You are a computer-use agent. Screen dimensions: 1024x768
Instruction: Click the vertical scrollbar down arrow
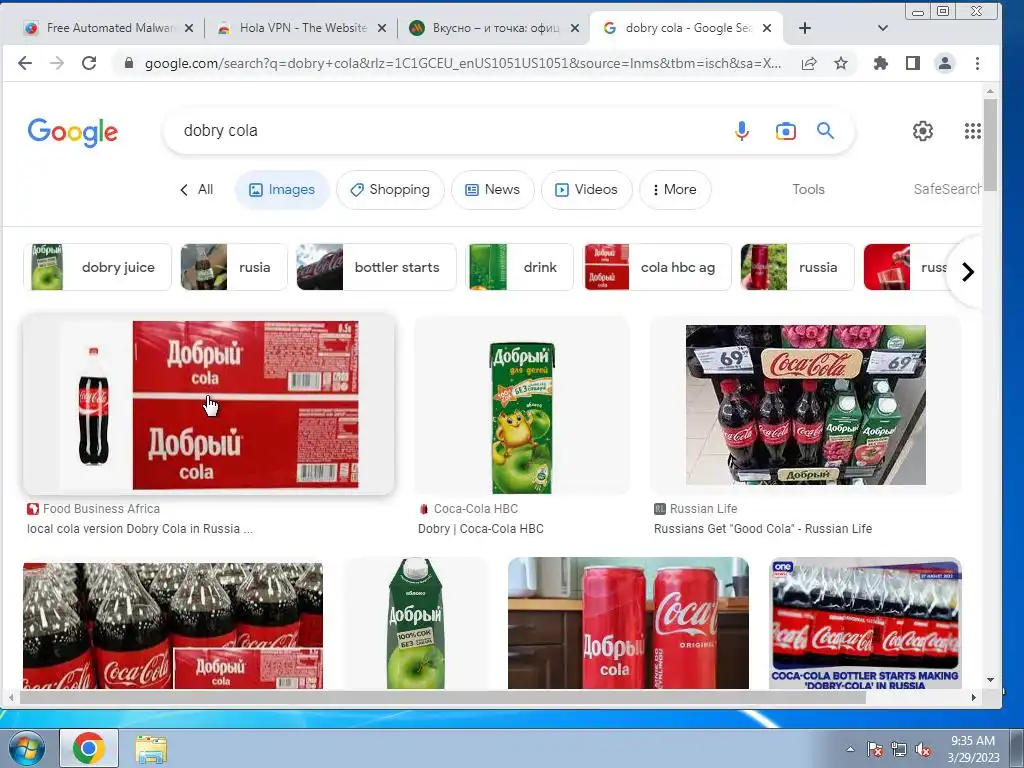(x=990, y=680)
